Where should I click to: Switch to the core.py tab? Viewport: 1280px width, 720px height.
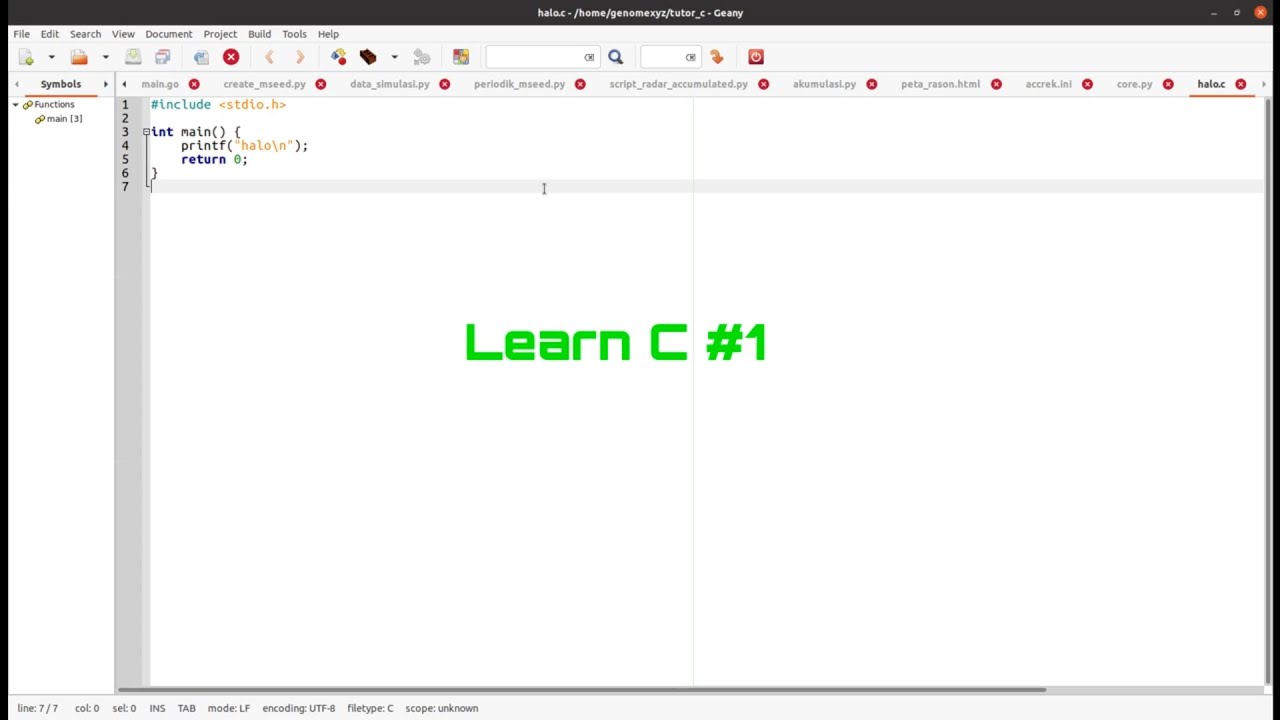[x=1134, y=84]
